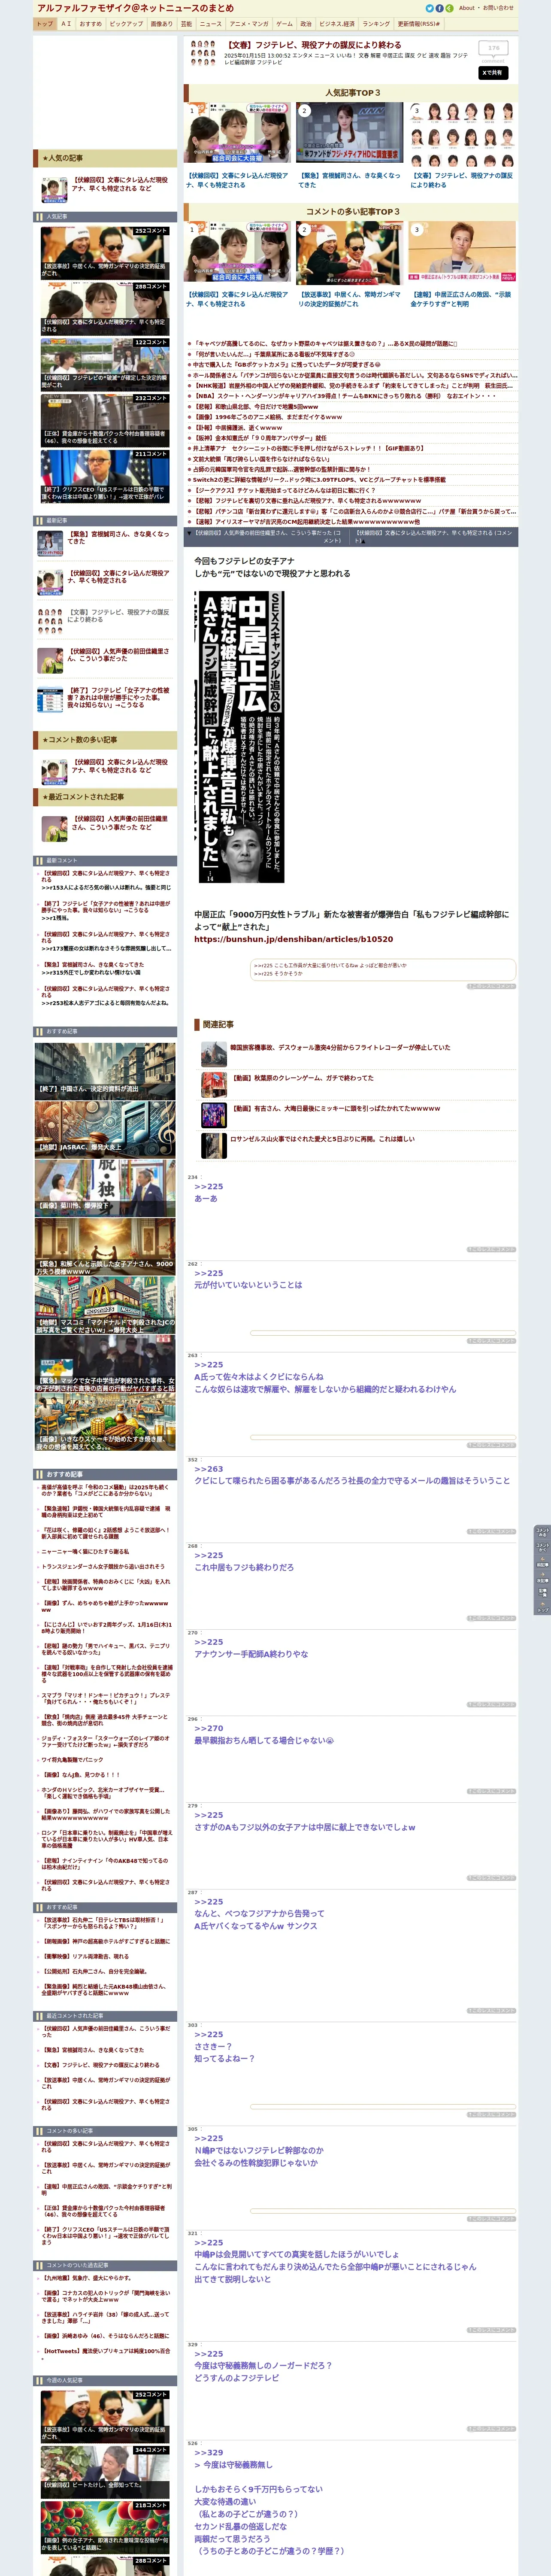Click the site title アルファルファモザイク
This screenshot has width=551, height=2576.
[135, 8]
